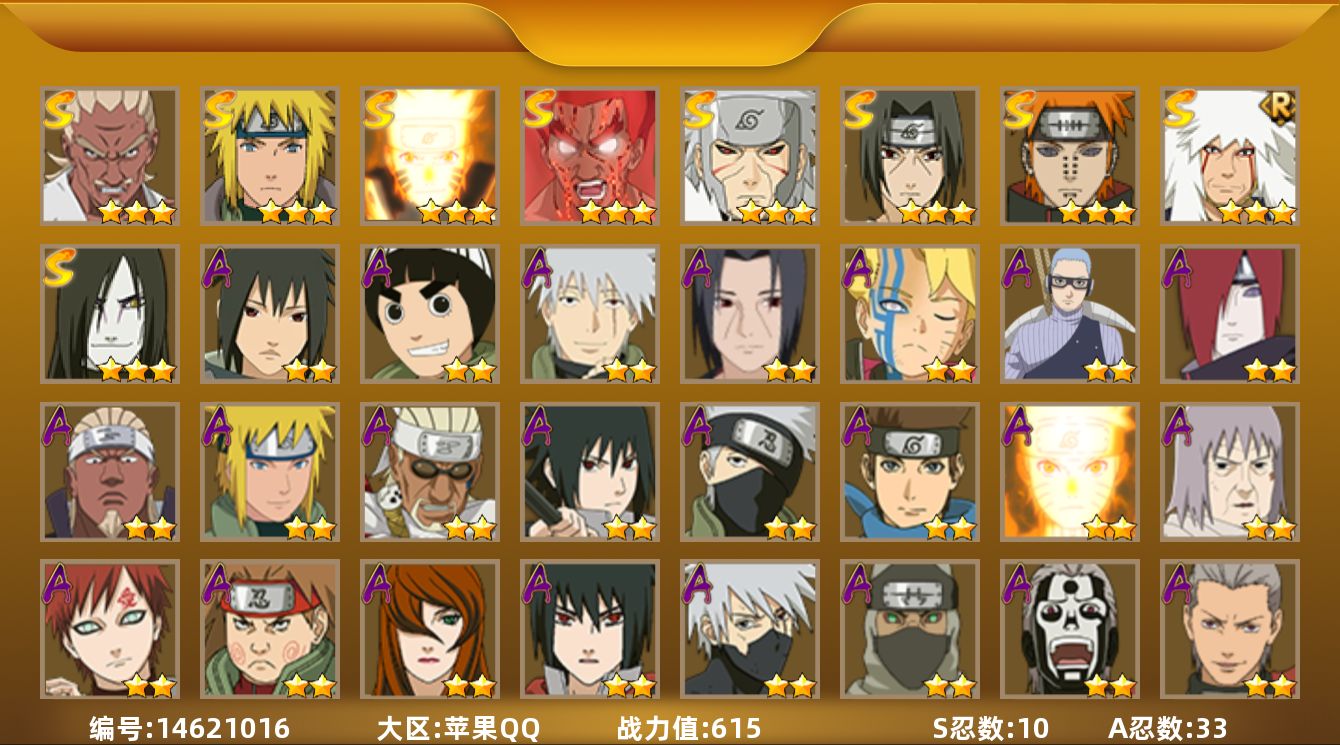Choose the Gaara card with forehead tattoo

click(109, 628)
